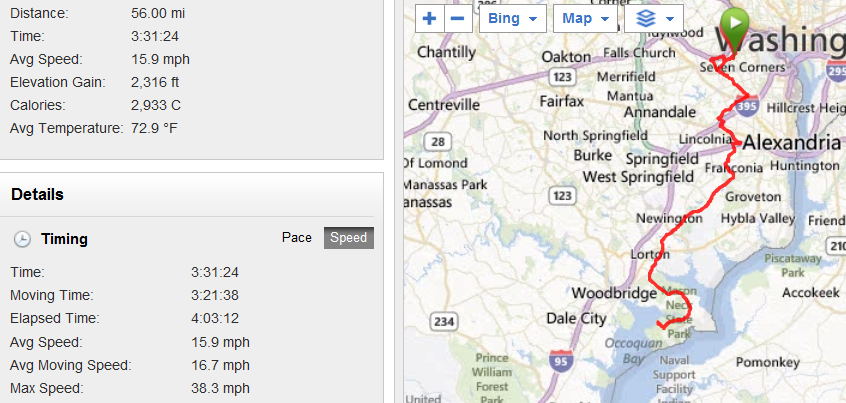Viewport: 846px width, 403px height.
Task: Click the Route 234 highway shield
Action: (x=443, y=321)
